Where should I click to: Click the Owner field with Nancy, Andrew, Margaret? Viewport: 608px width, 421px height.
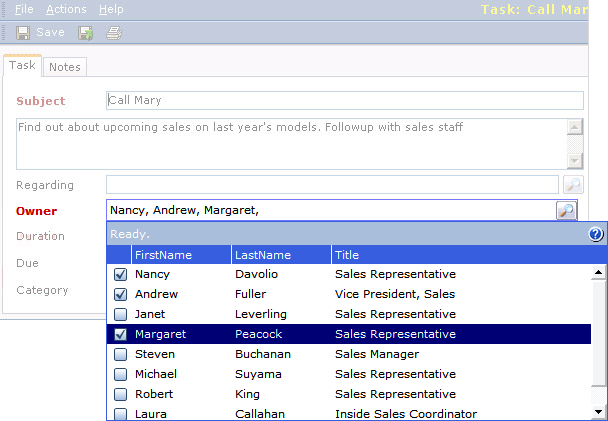click(331, 210)
